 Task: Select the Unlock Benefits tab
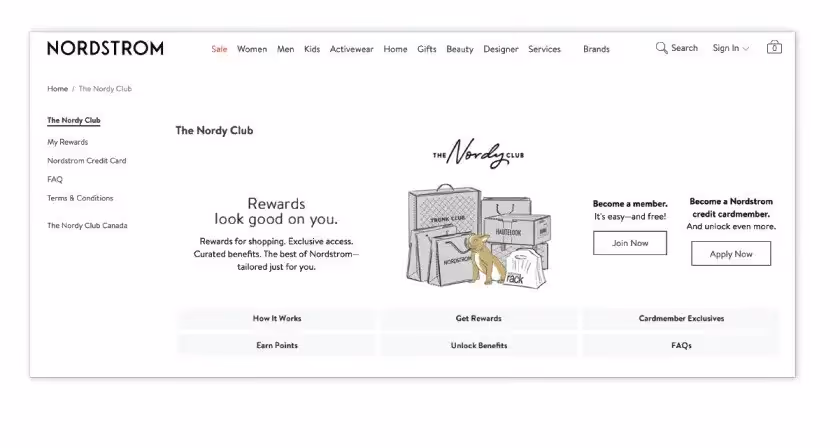click(x=478, y=346)
